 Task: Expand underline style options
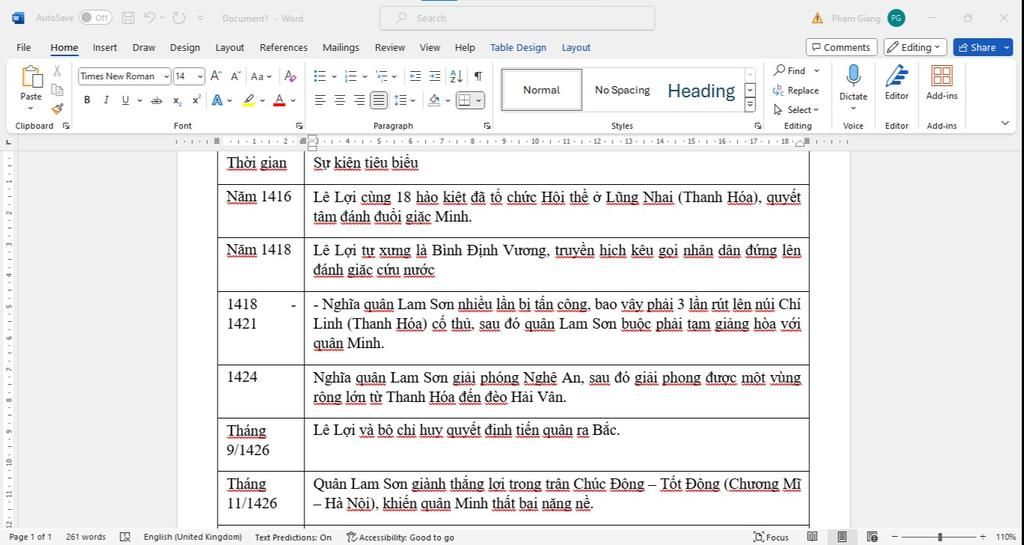(139, 101)
